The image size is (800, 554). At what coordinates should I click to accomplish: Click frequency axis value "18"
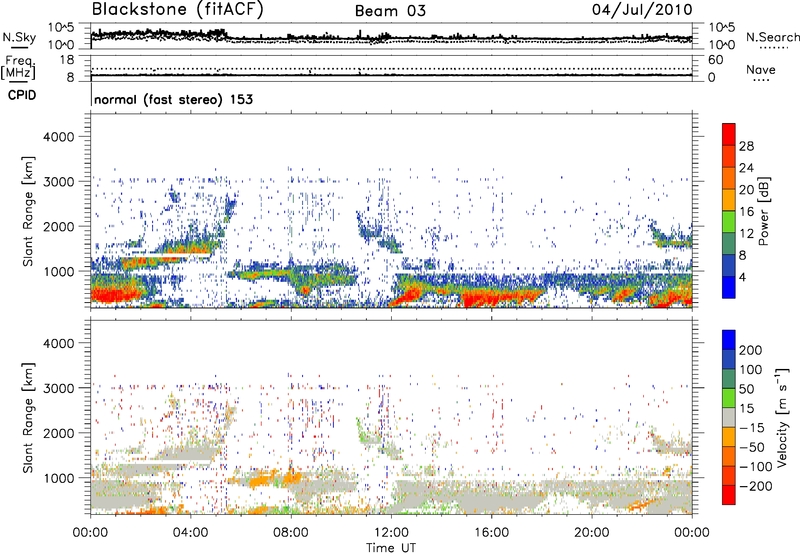click(x=66, y=60)
